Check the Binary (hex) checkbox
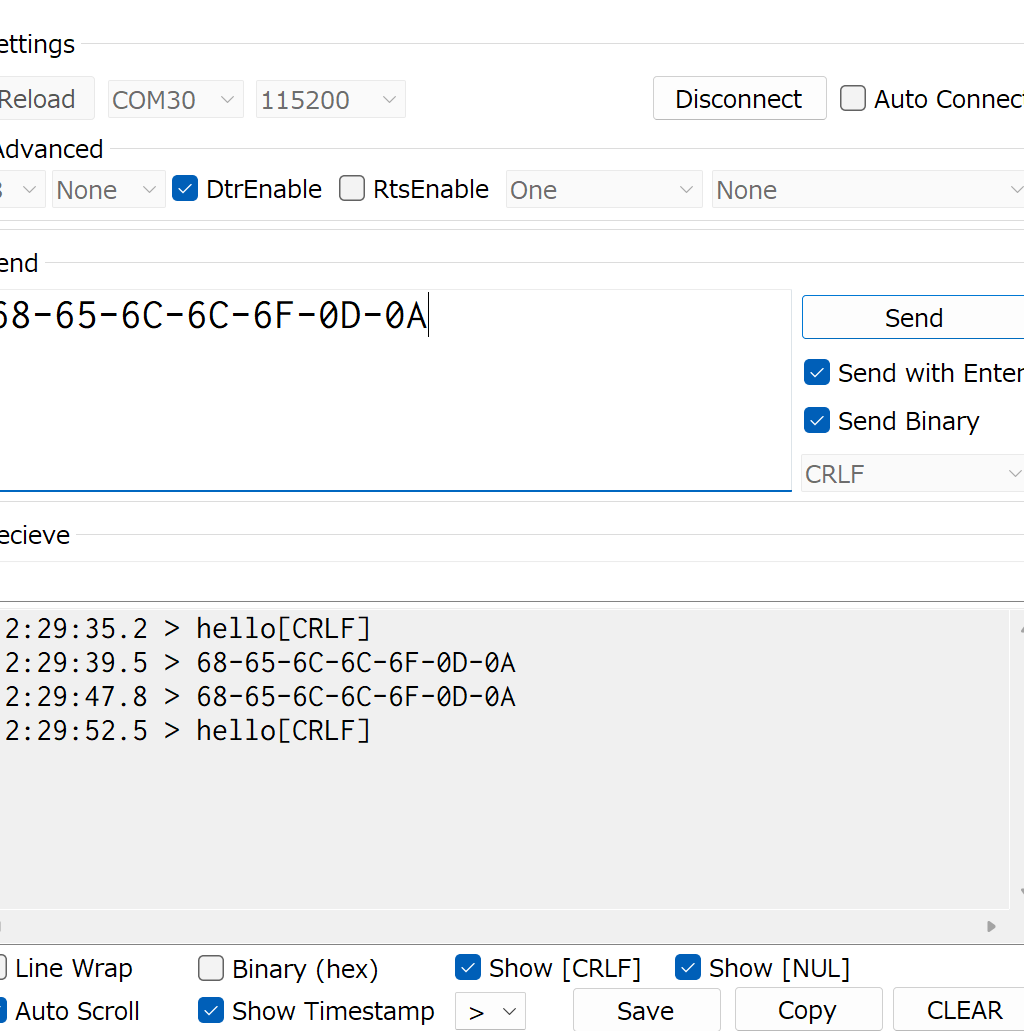The height and width of the screenshot is (1031, 1024). click(211, 968)
